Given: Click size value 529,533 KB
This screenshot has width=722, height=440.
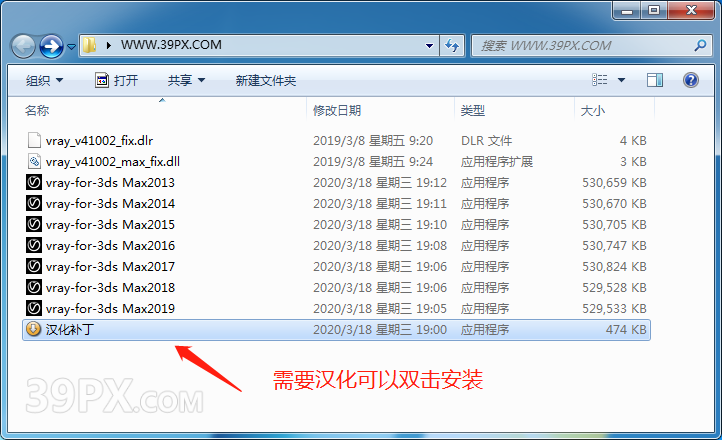Looking at the screenshot, I should pyautogui.click(x=614, y=308).
